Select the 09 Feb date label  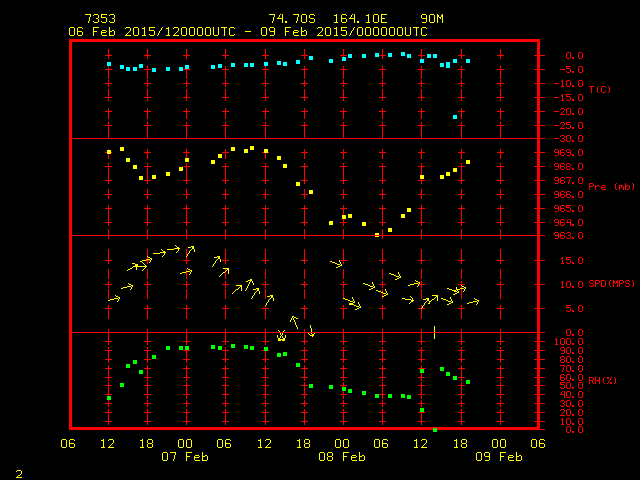point(499,457)
